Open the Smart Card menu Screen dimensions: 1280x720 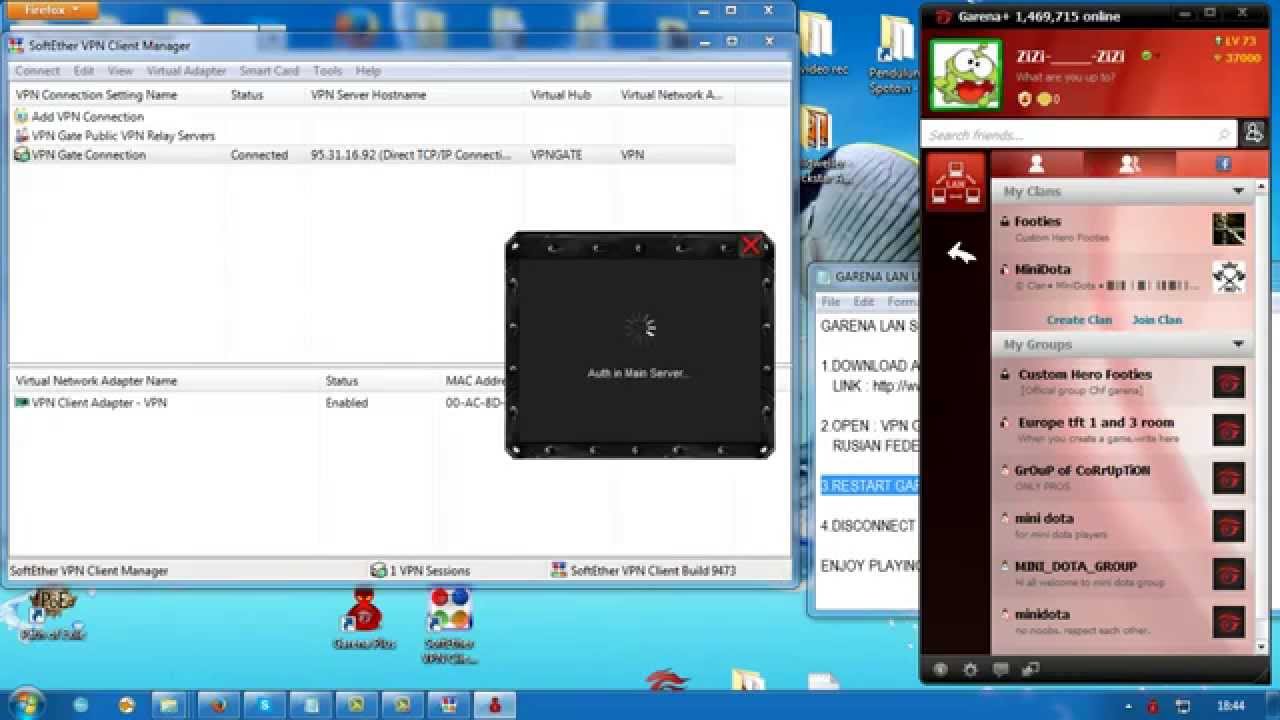pyautogui.click(x=269, y=71)
